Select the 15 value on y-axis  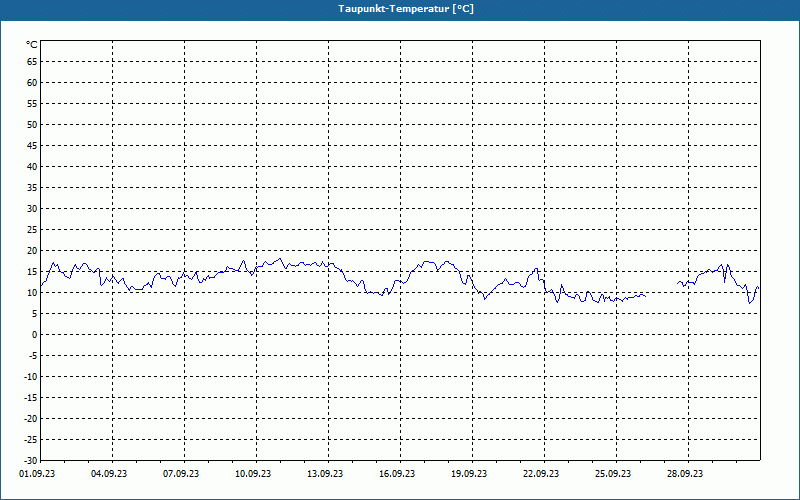[x=32, y=271]
